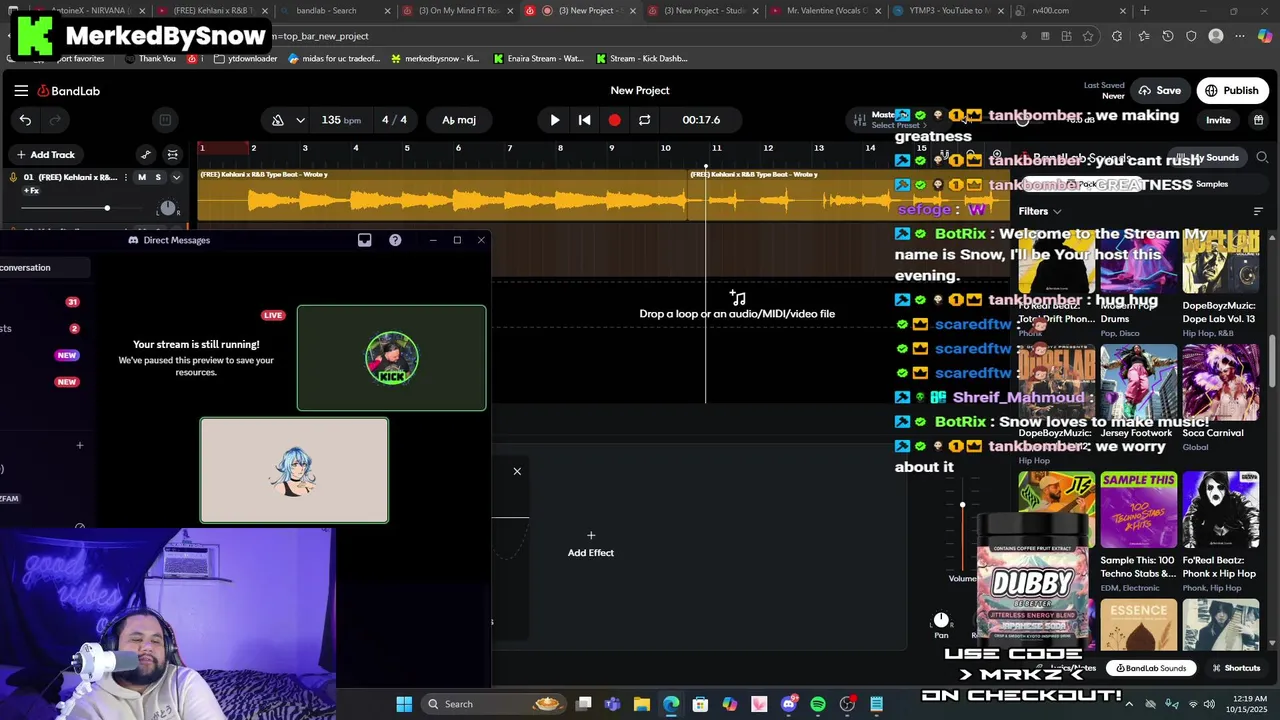This screenshot has height=720, width=1280.
Task: Open a new browser tab
Action: tap(1145, 11)
